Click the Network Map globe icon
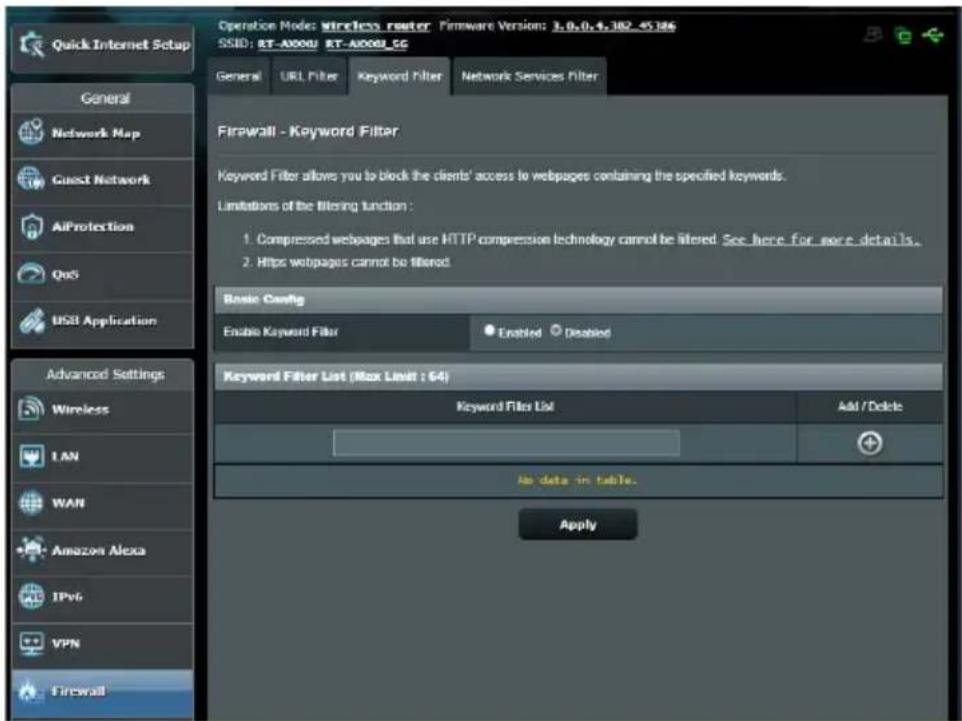The width and height of the screenshot is (962, 721). (31, 132)
